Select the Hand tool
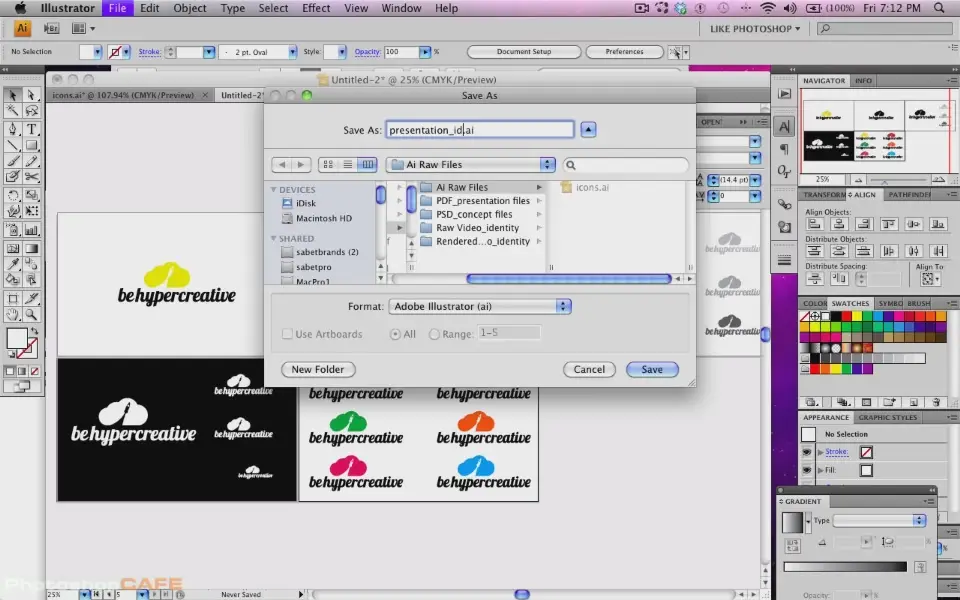 13,315
